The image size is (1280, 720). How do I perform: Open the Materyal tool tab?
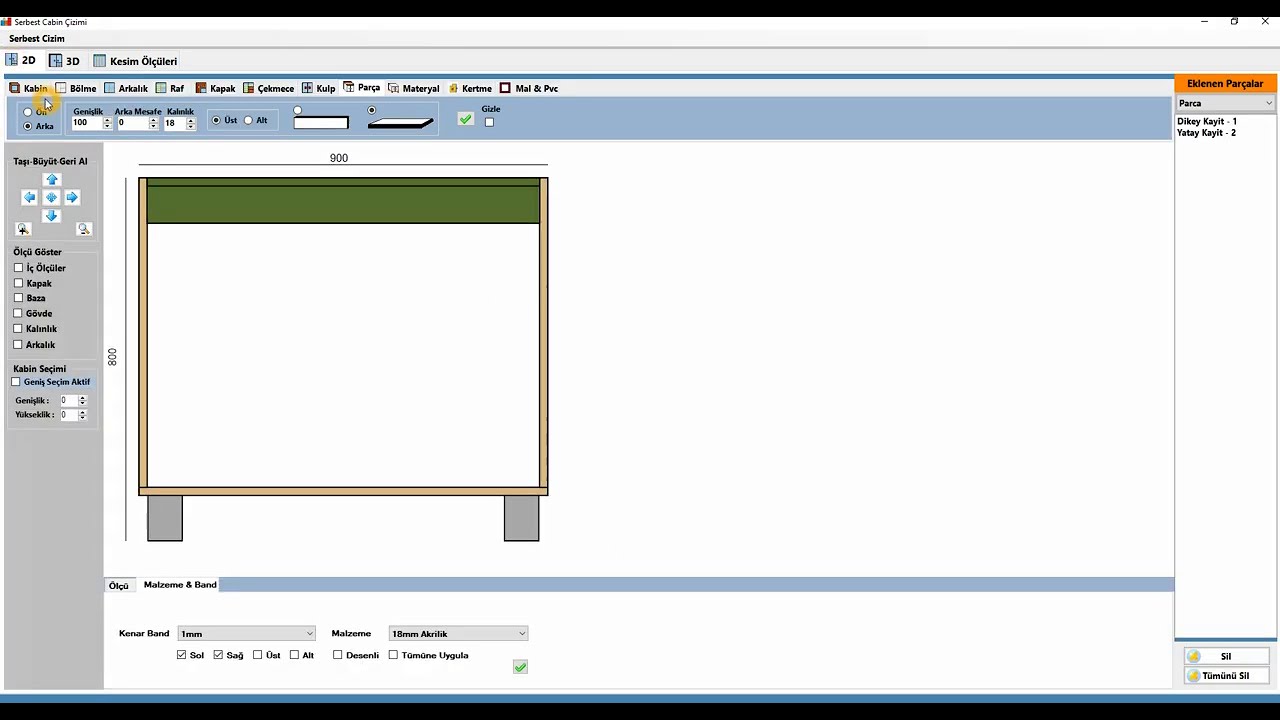click(x=414, y=89)
